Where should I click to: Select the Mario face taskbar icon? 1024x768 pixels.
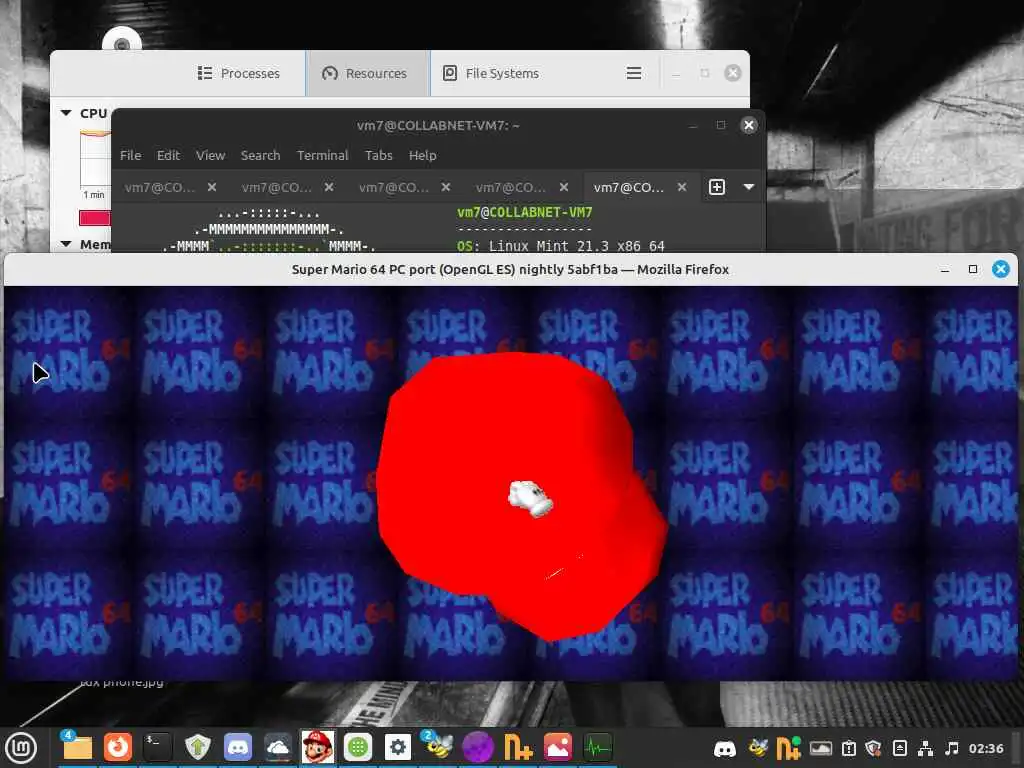(x=317, y=746)
